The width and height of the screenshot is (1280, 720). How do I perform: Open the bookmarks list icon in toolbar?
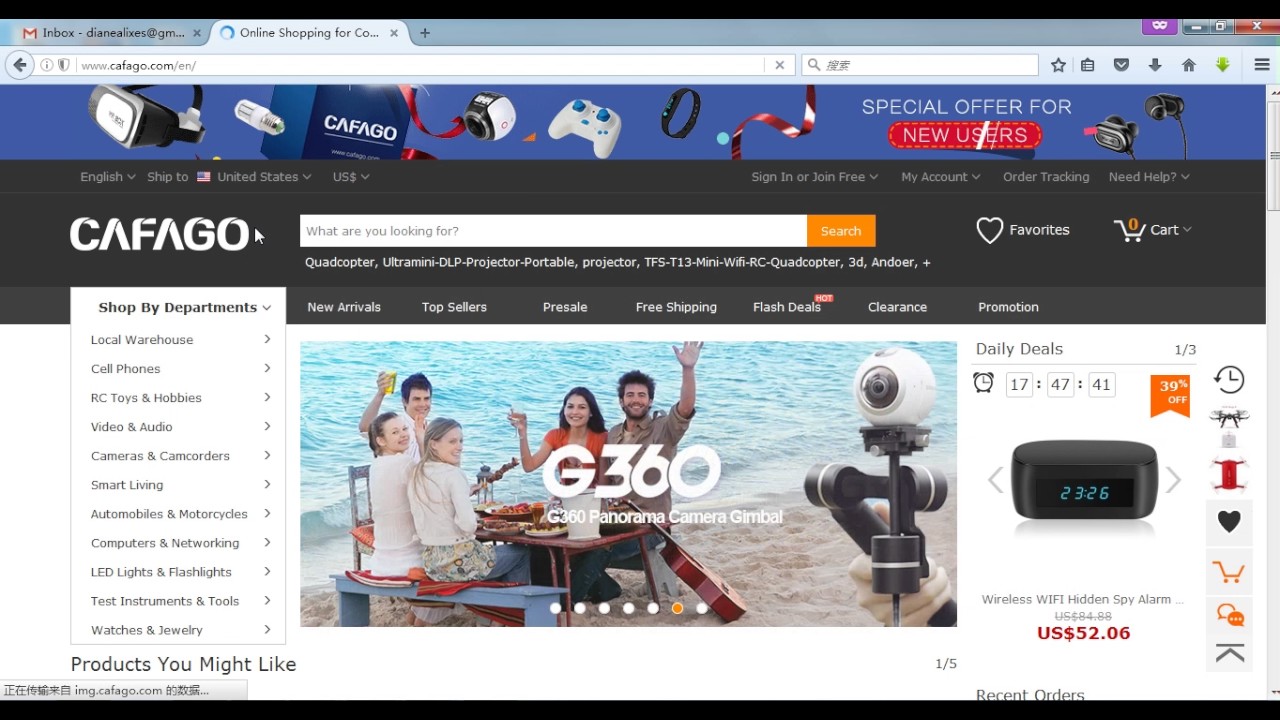click(1088, 65)
